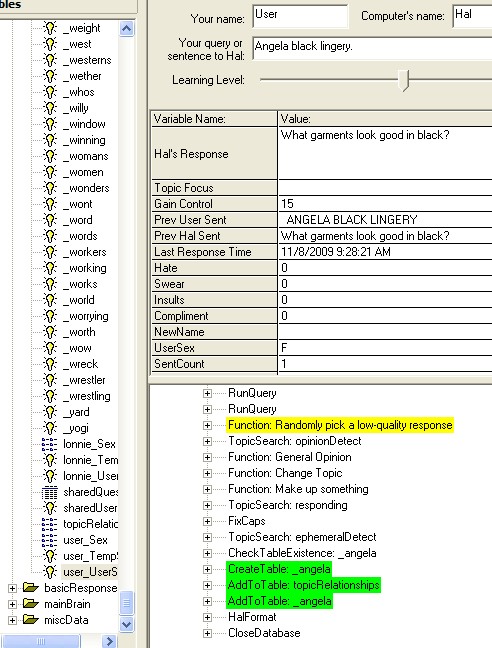Select Function: Make up something step
492x648 pixels.
coord(298,489)
